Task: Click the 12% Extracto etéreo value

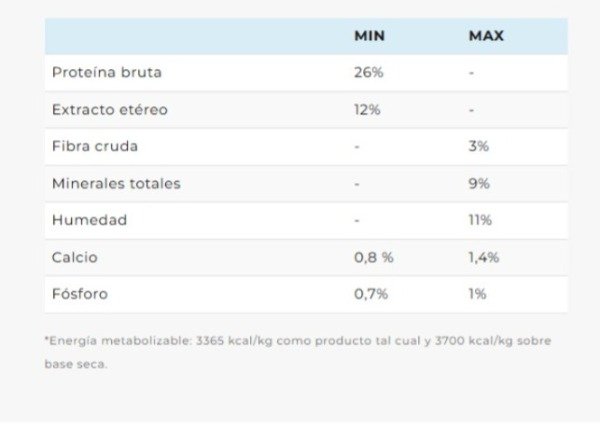Action: (x=367, y=110)
